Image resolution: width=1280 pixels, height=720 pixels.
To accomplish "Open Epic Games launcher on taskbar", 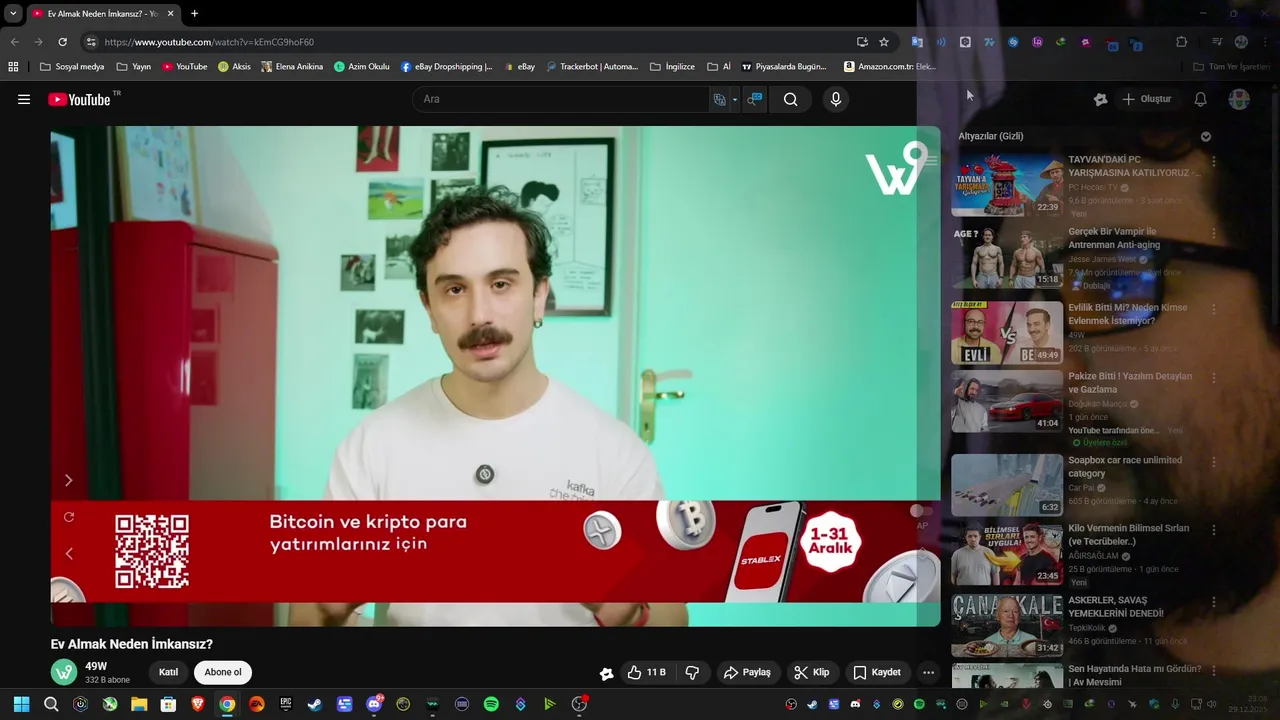I will pos(286,704).
